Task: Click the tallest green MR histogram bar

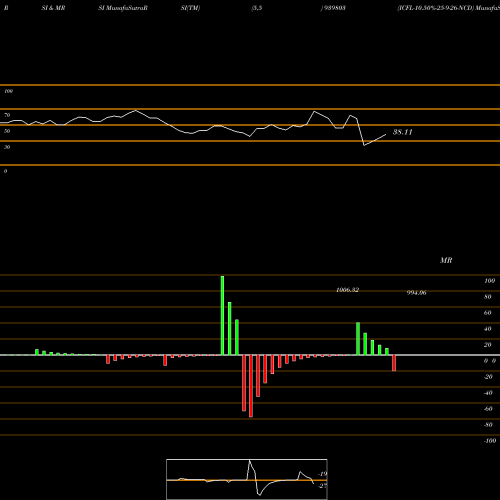Action: [x=222, y=315]
